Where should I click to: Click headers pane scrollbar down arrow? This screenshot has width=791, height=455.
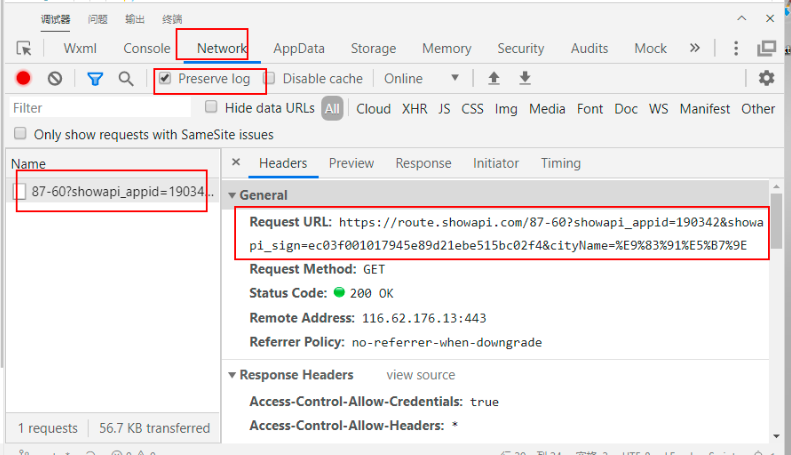click(x=776, y=436)
